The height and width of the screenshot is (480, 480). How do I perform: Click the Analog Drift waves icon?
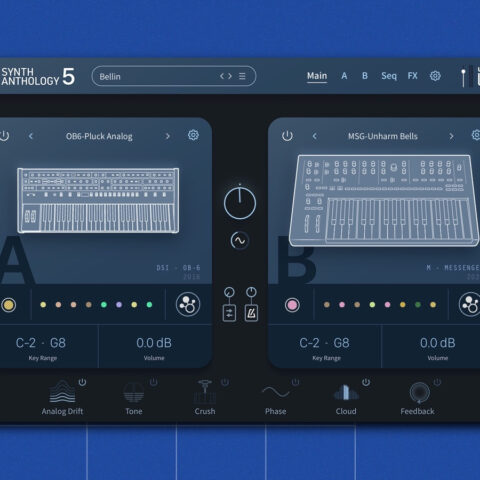click(62, 392)
